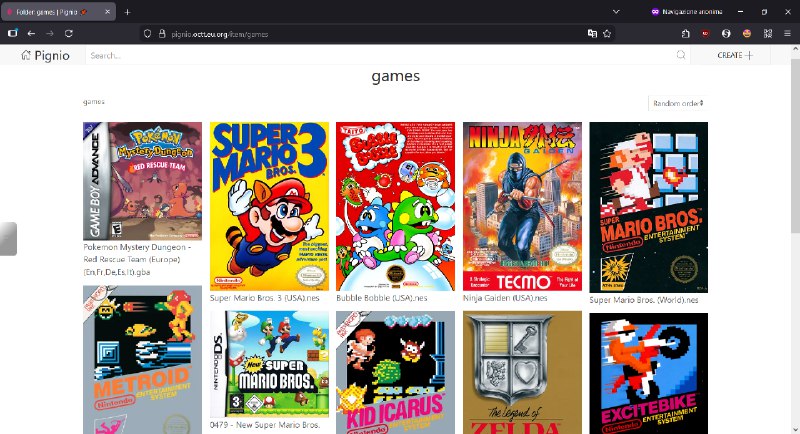Reload the page with browser refresh icon

[68, 33]
